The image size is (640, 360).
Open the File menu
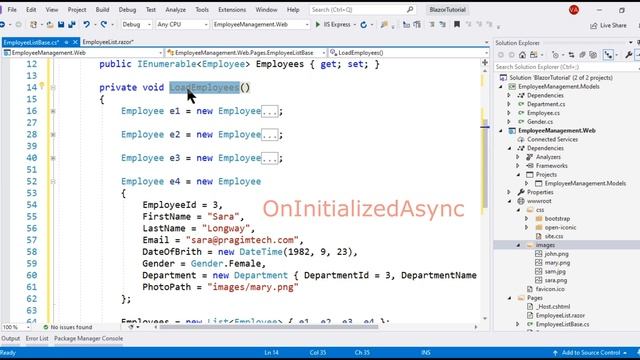[12, 9]
